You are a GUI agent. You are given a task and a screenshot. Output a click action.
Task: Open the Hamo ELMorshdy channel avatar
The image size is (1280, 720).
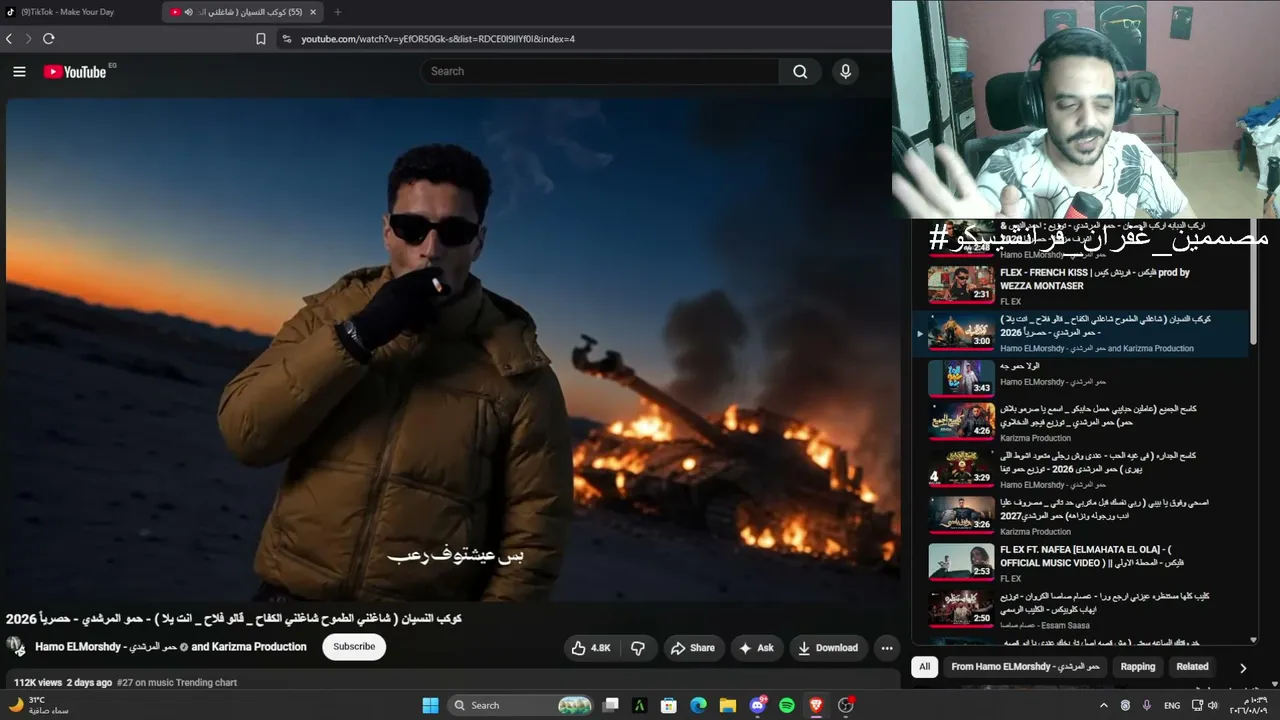(x=16, y=647)
